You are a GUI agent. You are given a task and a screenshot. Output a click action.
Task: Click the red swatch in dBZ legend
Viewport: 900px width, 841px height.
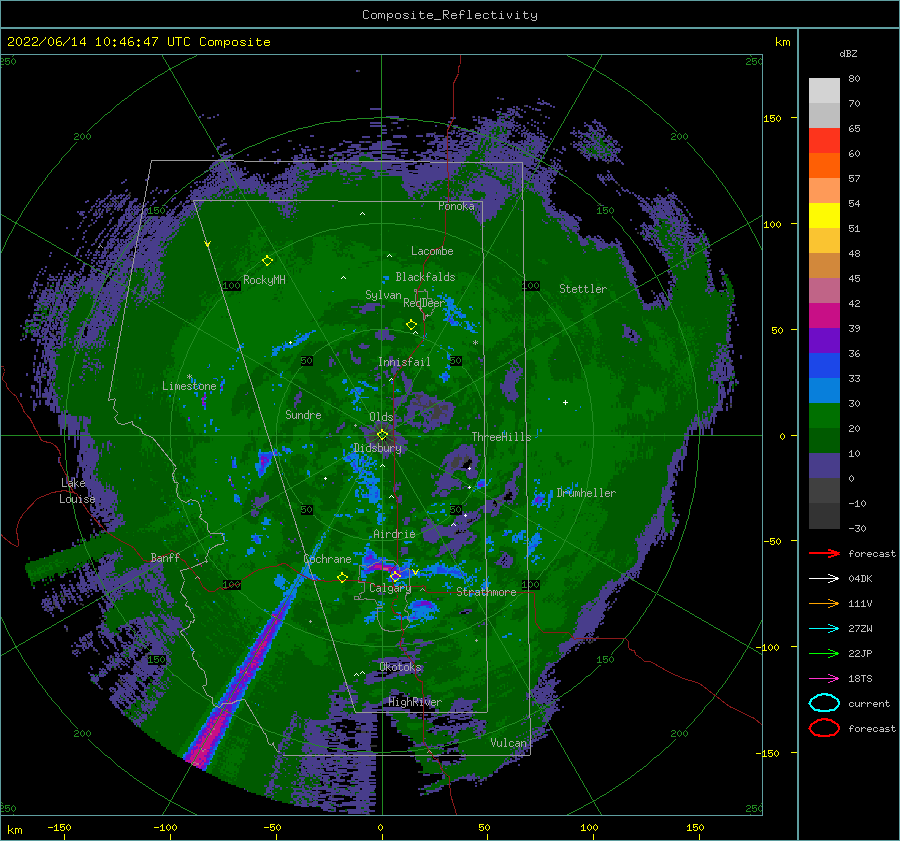824,140
